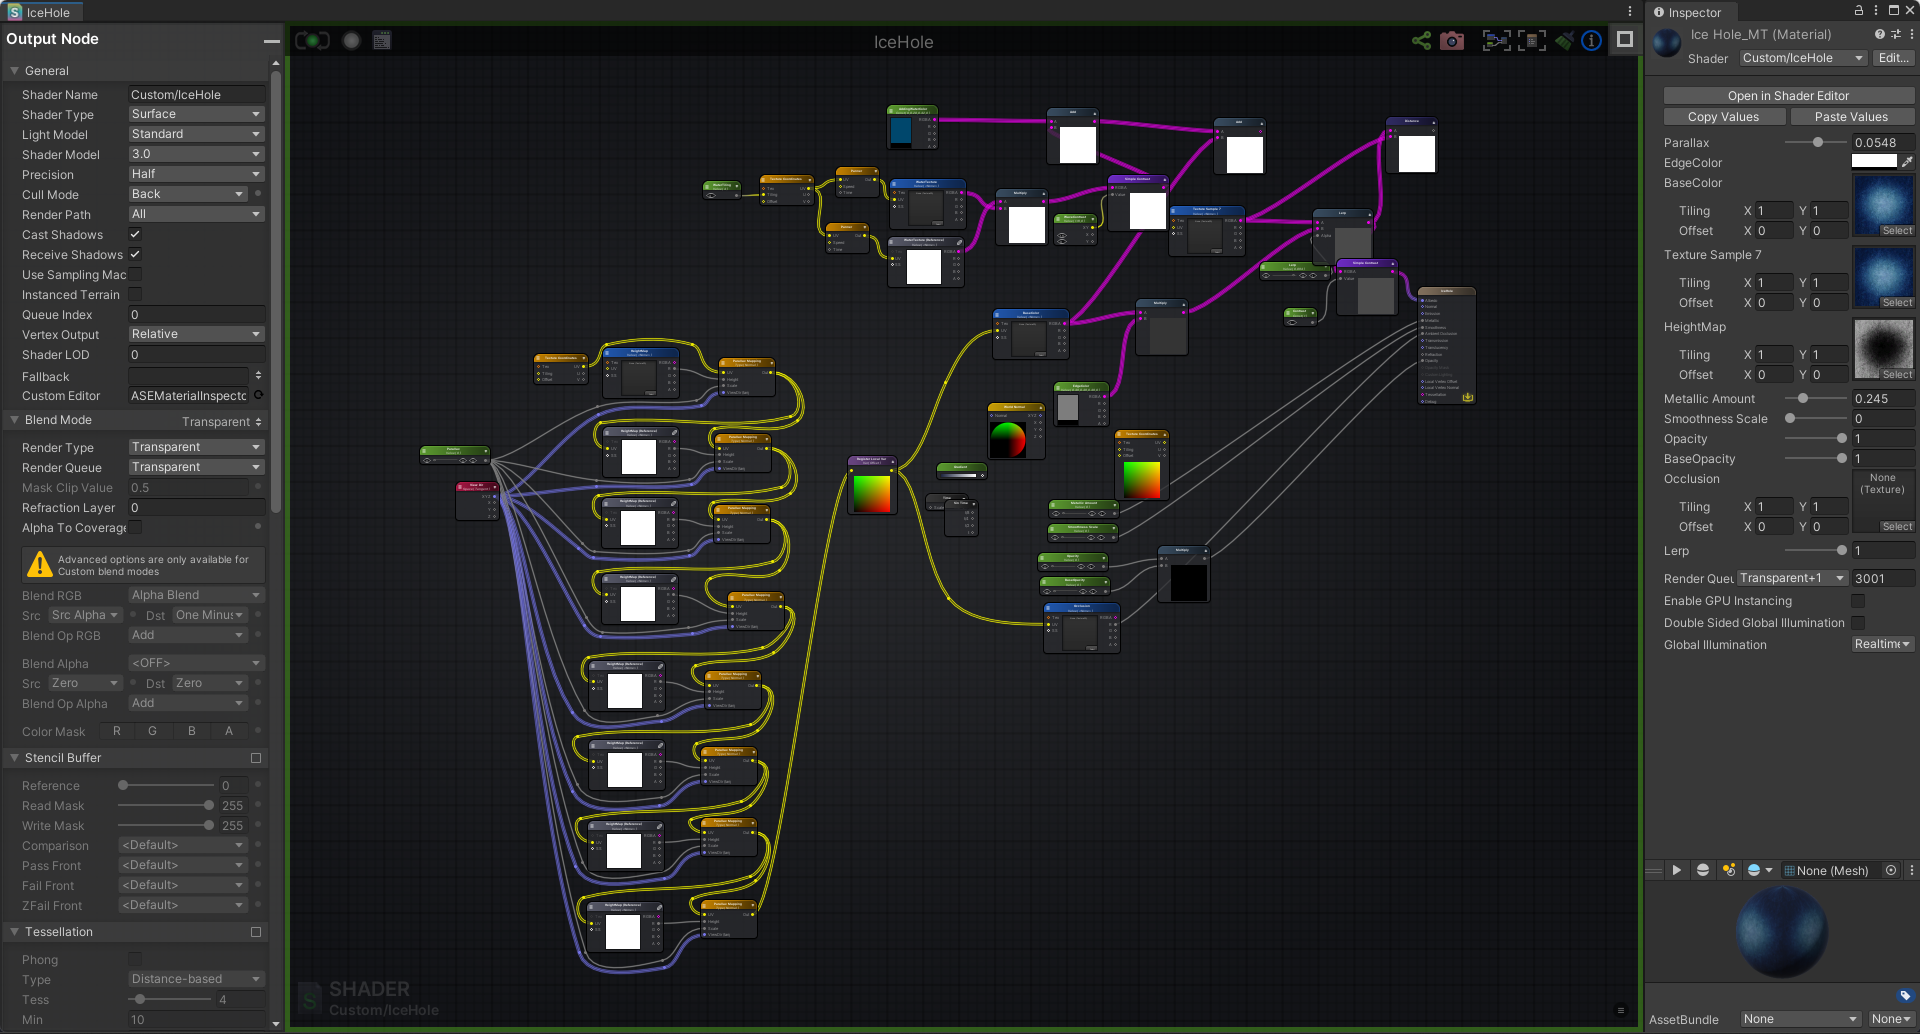Click the EdgeColor white color swatch

coord(1874,162)
